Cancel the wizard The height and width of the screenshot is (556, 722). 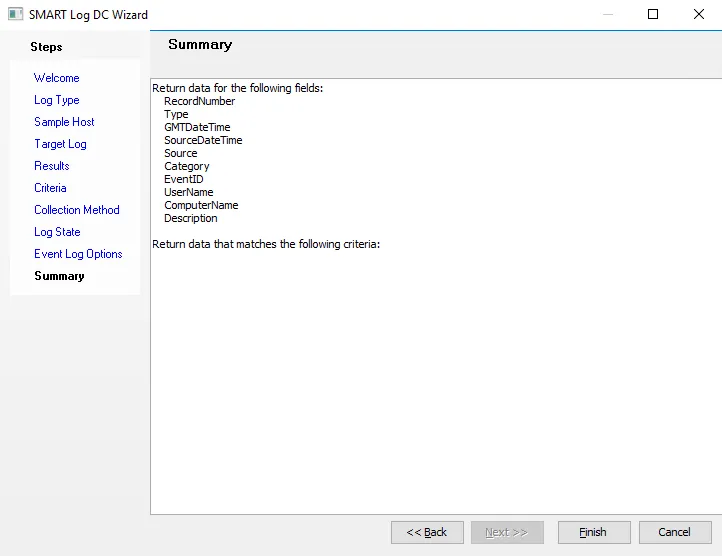(x=675, y=532)
